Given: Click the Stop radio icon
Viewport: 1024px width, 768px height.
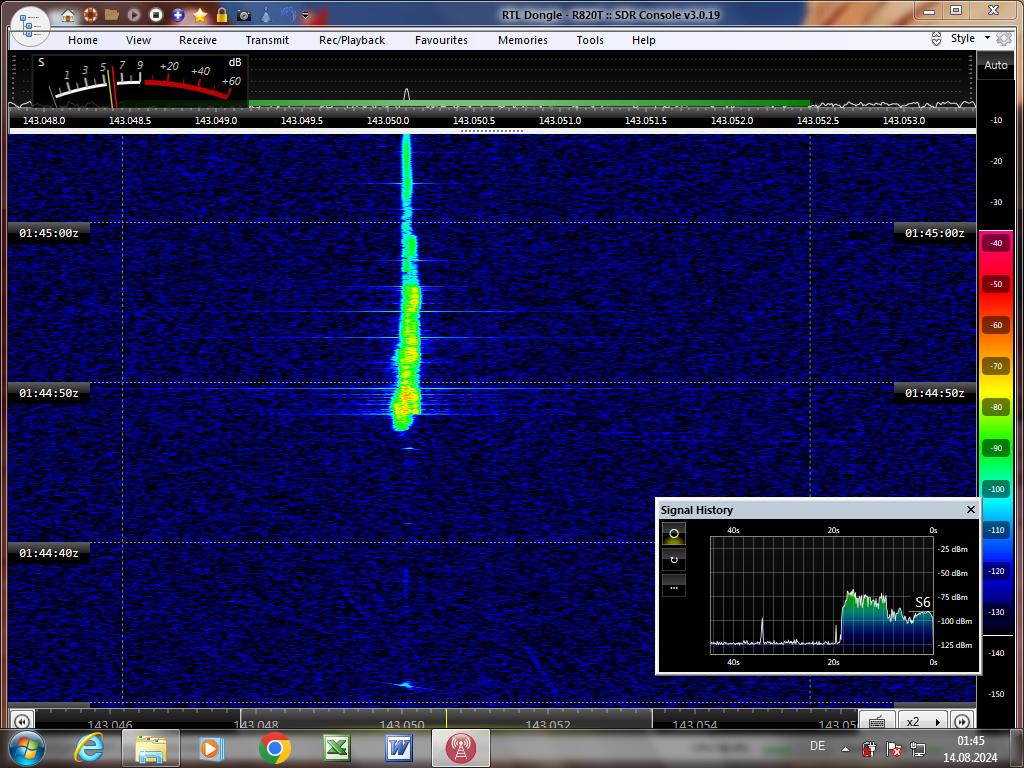Looking at the screenshot, I should coord(155,14).
